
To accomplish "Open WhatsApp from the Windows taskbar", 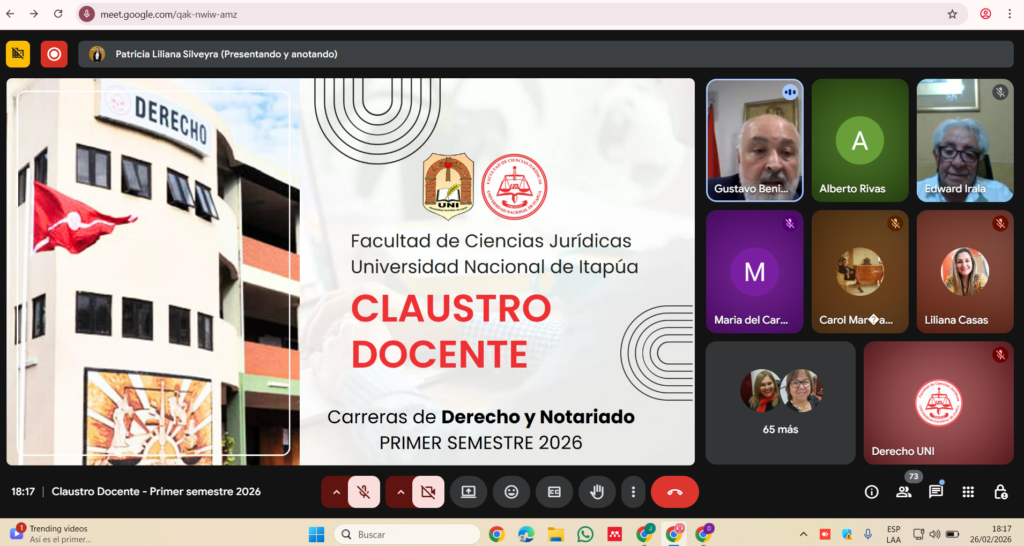I will point(585,534).
